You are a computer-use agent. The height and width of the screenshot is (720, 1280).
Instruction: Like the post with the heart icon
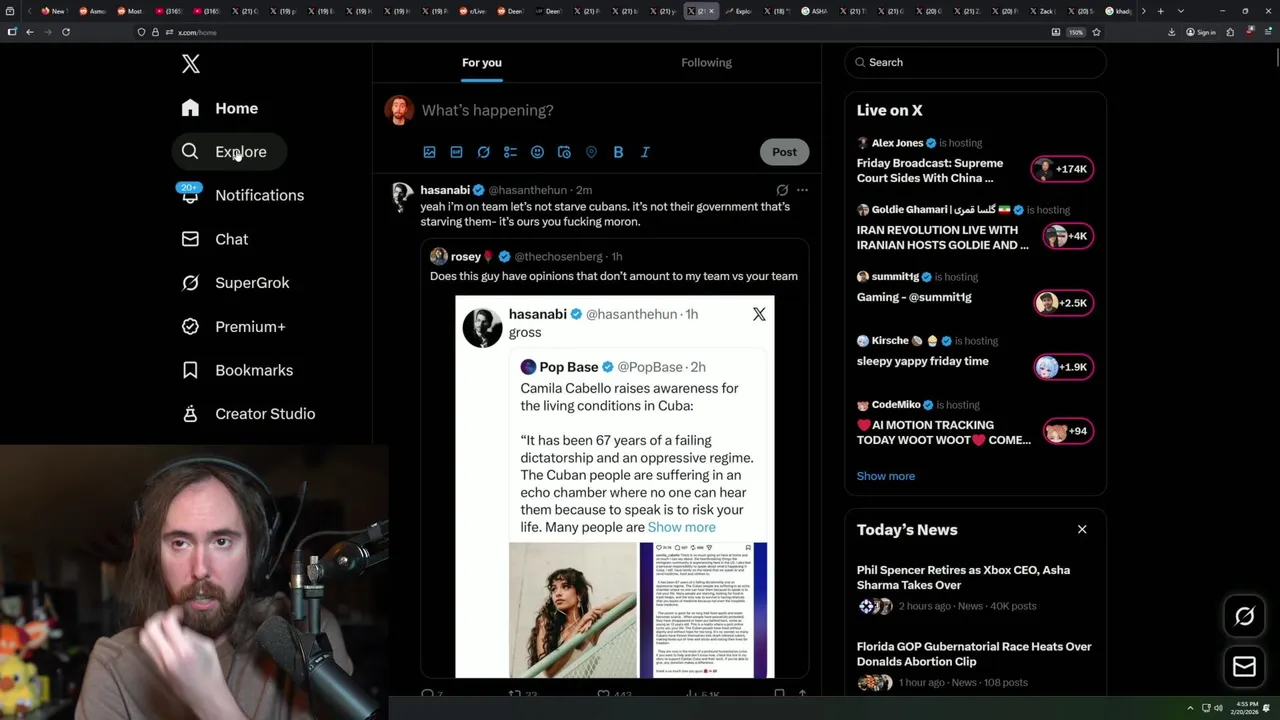(x=603, y=693)
